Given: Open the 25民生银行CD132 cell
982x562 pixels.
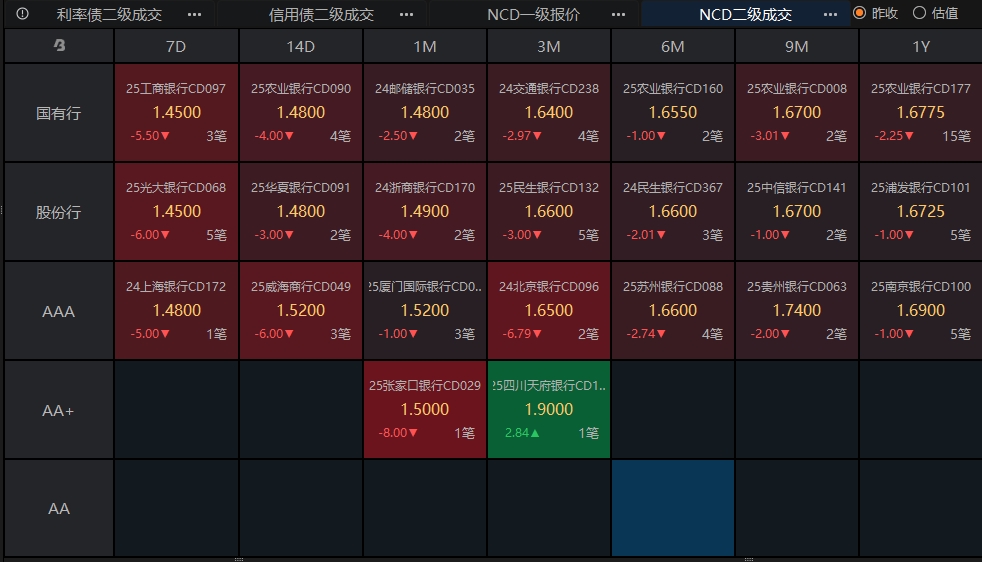Looking at the screenshot, I should 549,212.
